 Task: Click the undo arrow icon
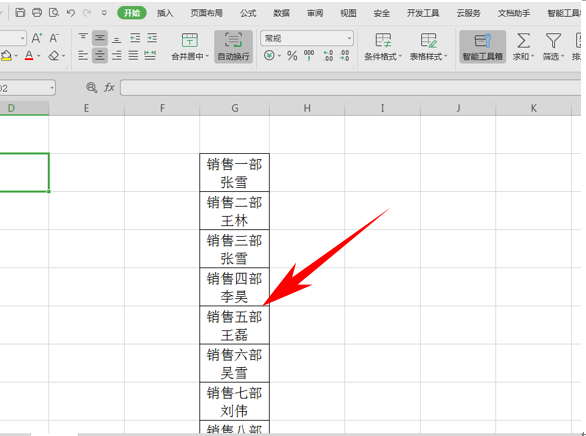click(71, 13)
